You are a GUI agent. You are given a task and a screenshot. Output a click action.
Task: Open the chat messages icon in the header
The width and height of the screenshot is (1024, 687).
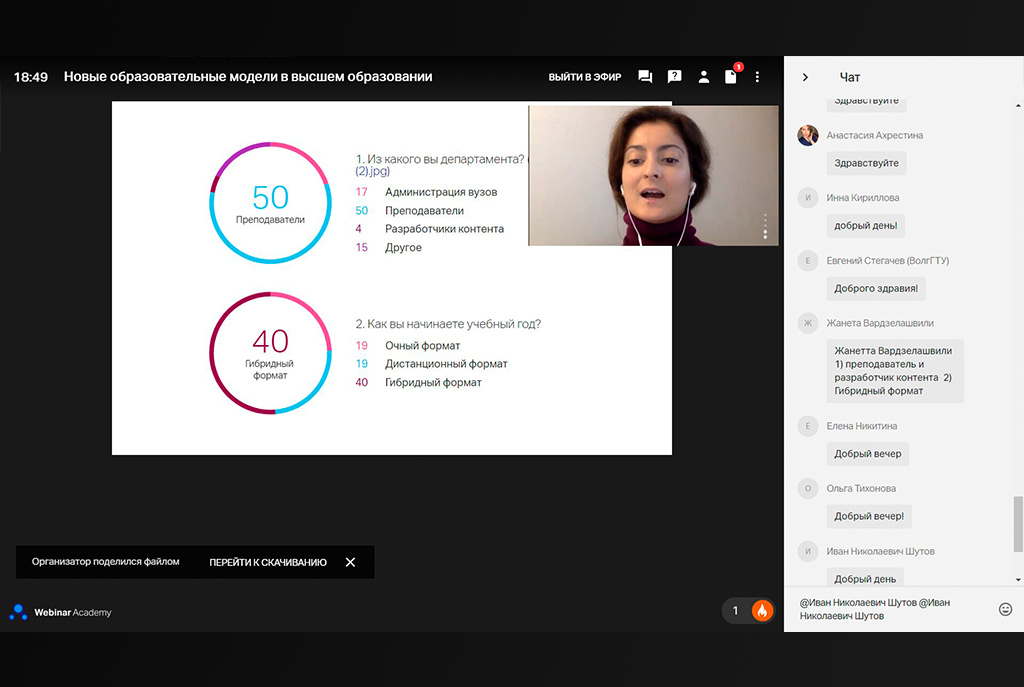[x=645, y=77]
